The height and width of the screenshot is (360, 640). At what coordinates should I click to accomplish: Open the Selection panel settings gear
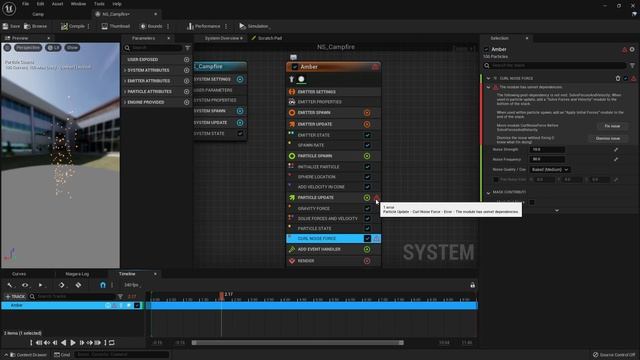coord(632,49)
